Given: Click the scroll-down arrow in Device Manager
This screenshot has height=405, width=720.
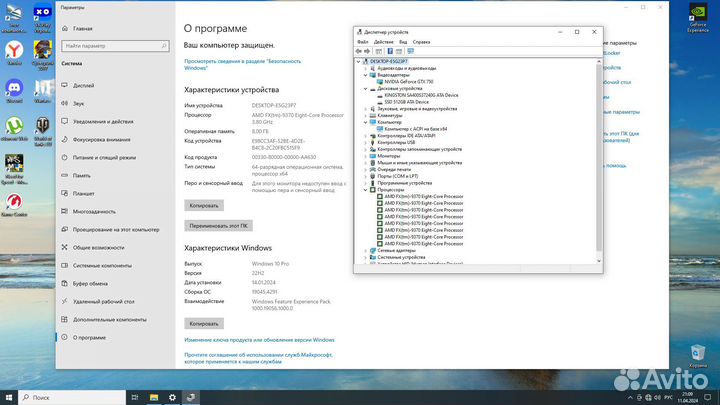Looking at the screenshot, I should [599, 261].
